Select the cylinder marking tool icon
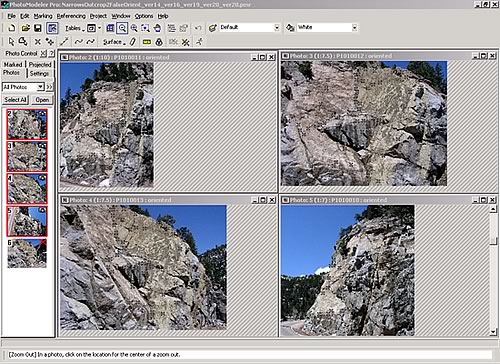Viewport: 500px width, 364px height. click(133, 42)
